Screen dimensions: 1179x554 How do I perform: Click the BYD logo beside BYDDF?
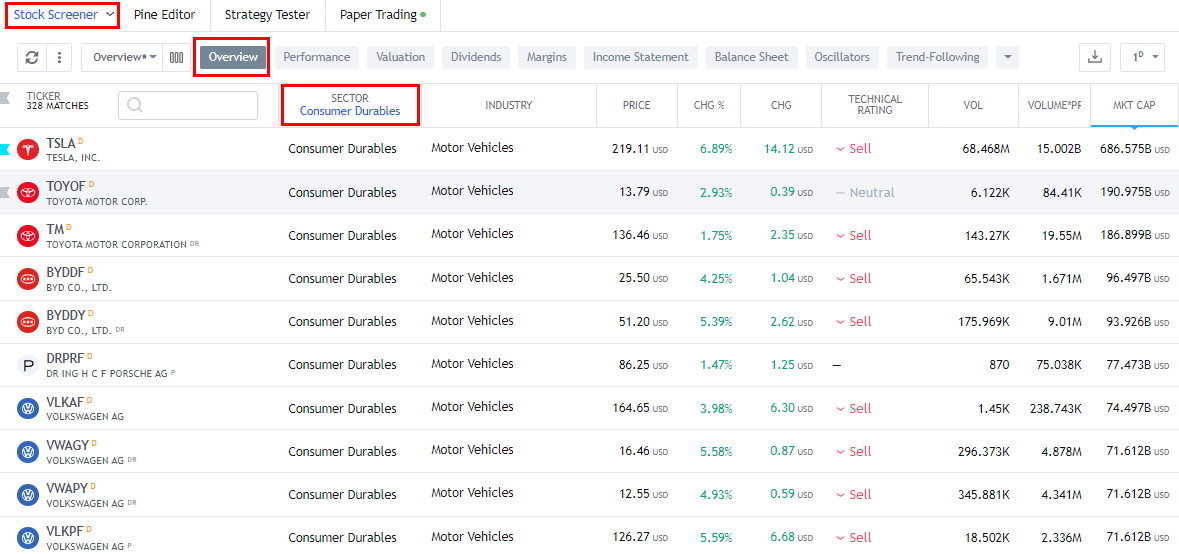click(x=28, y=279)
